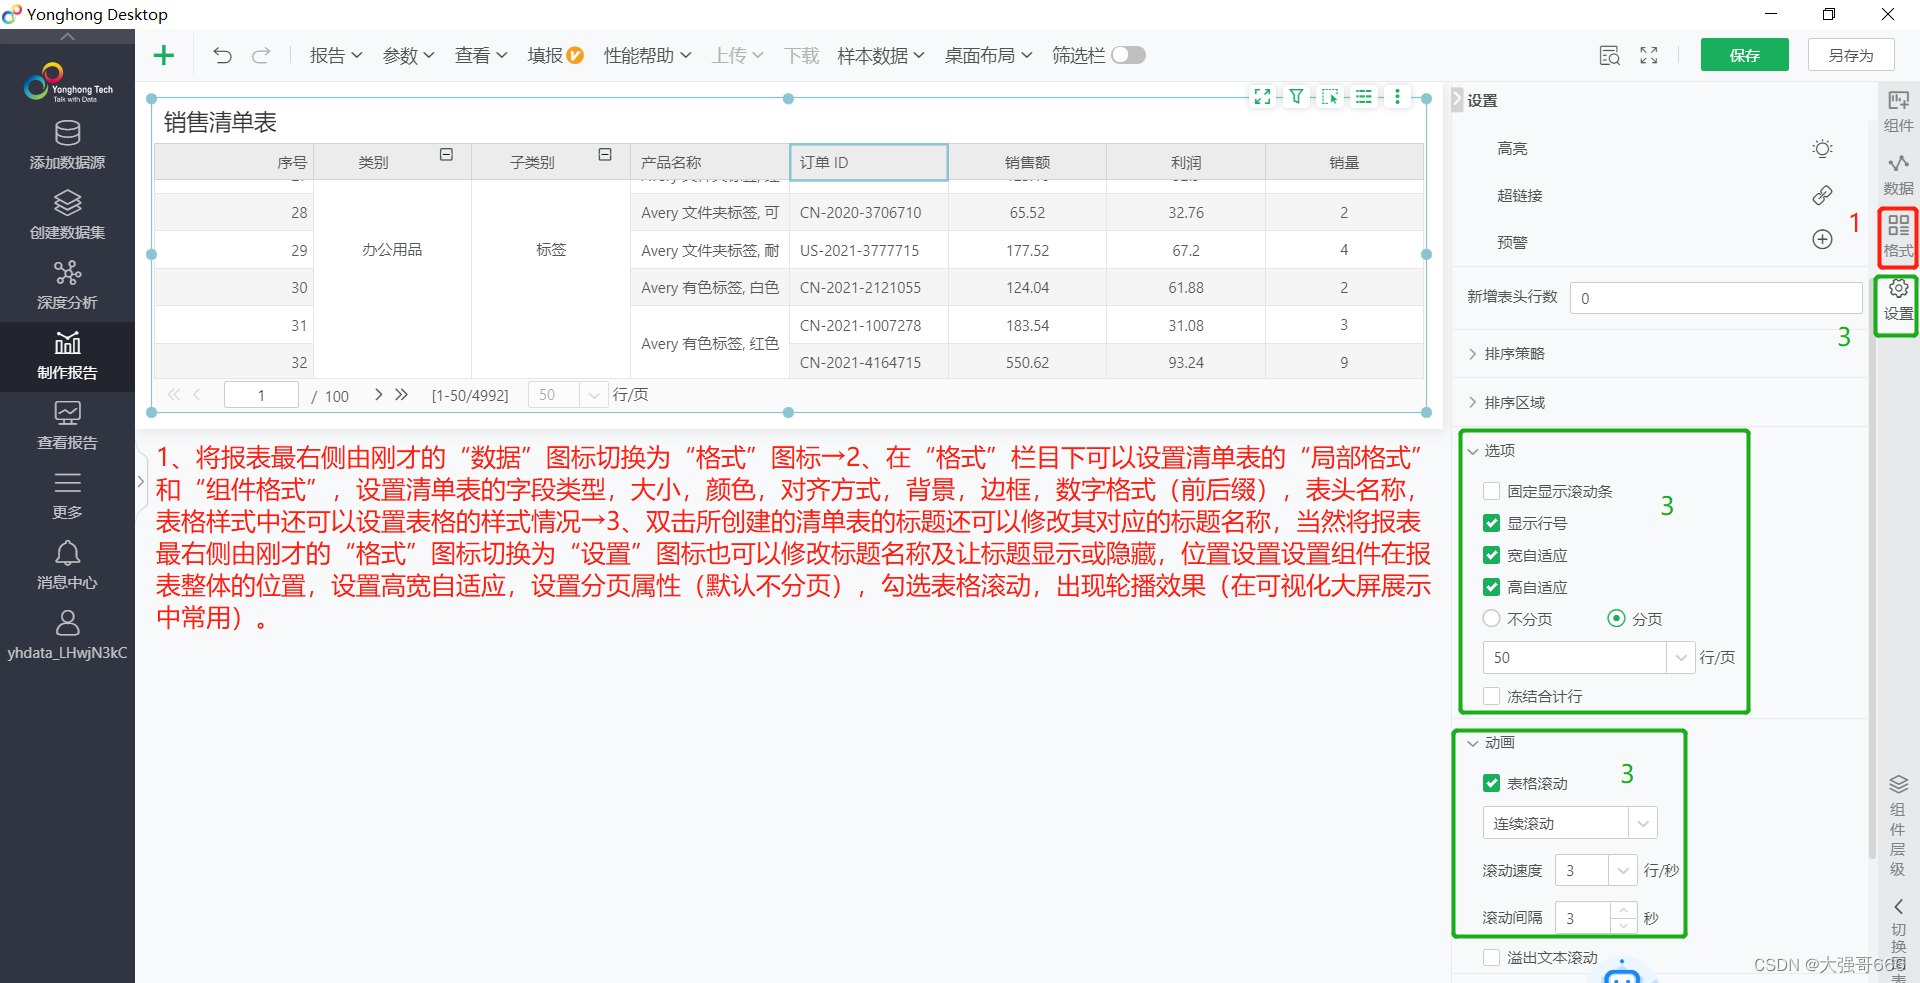
Task: Open 添加数据源 in the left sidebar
Action: (x=67, y=145)
